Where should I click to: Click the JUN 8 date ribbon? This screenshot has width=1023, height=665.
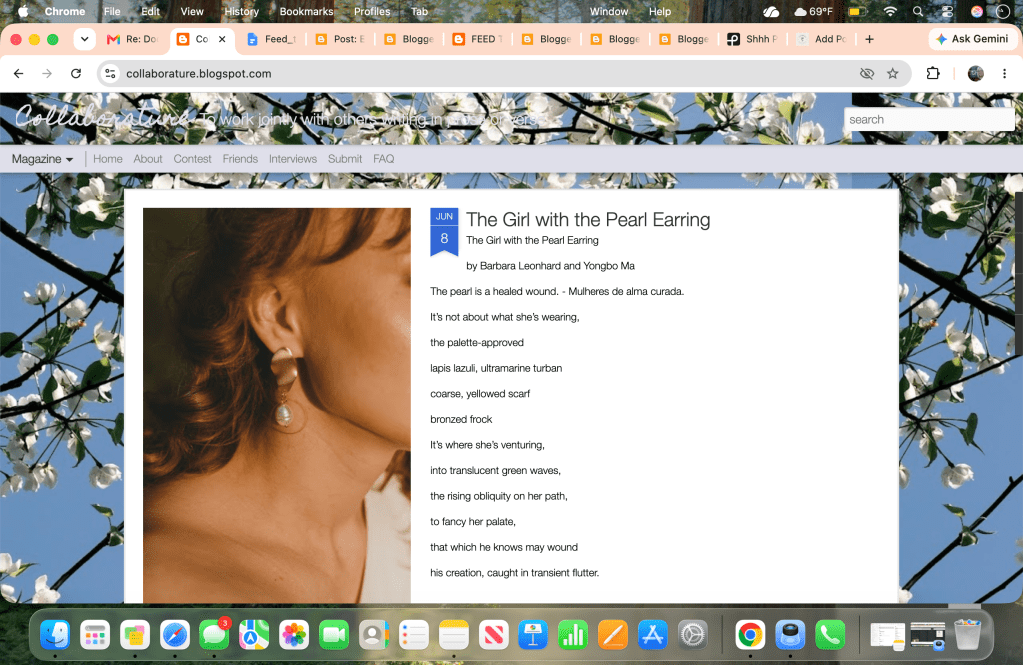444,232
